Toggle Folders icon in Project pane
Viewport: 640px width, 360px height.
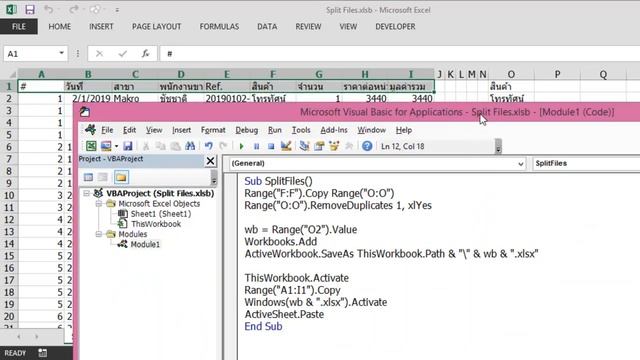point(121,177)
